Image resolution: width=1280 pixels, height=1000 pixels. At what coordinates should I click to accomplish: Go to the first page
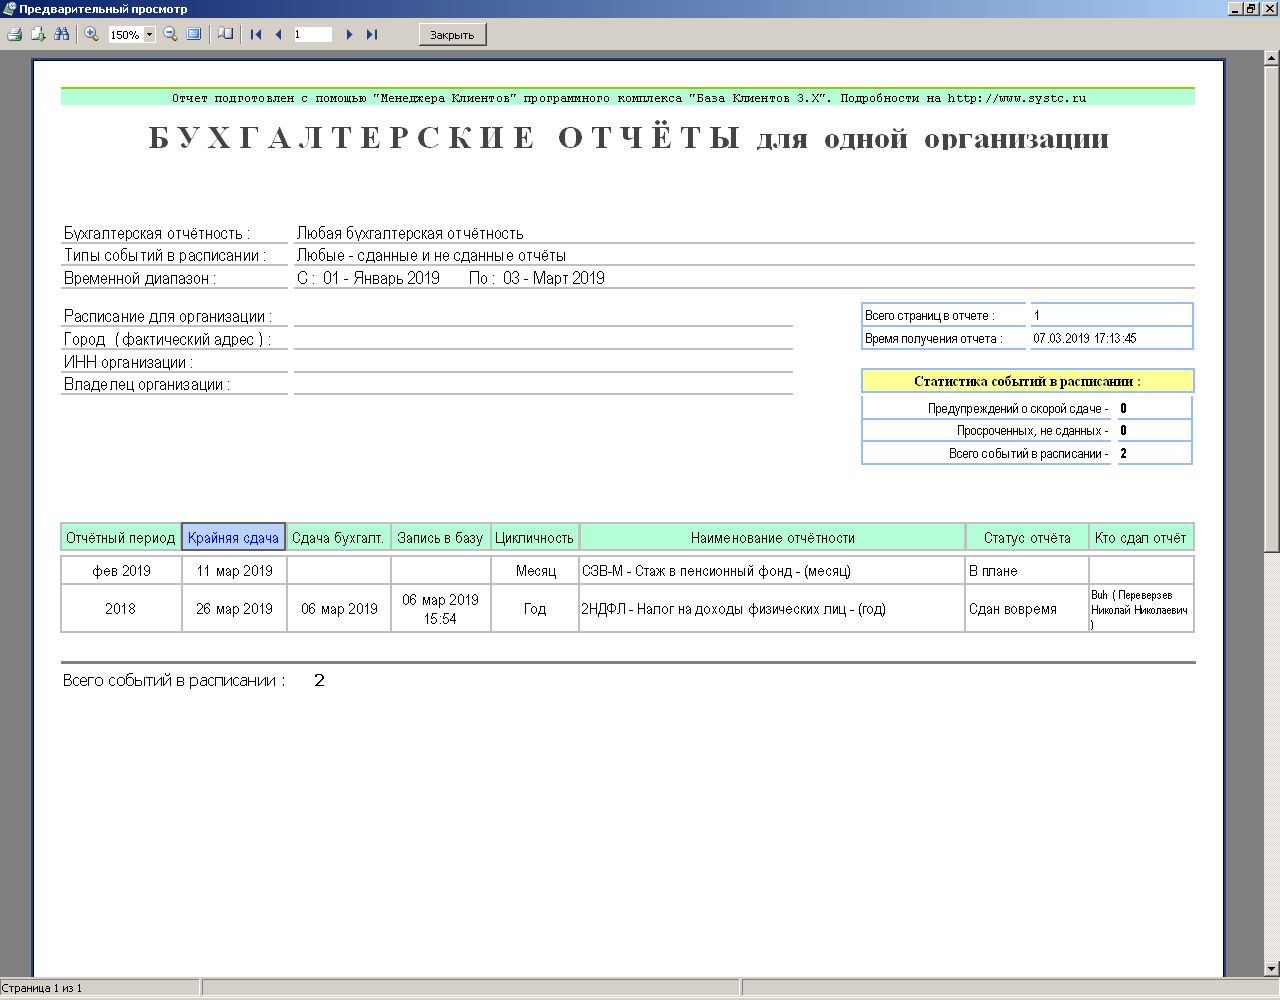point(256,34)
